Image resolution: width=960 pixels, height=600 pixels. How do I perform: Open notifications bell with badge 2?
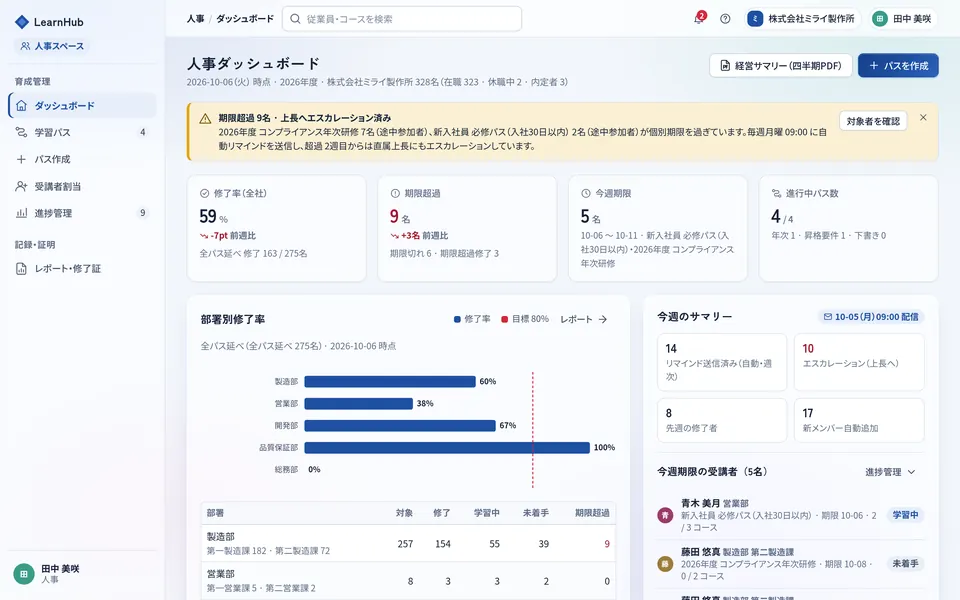point(699,18)
